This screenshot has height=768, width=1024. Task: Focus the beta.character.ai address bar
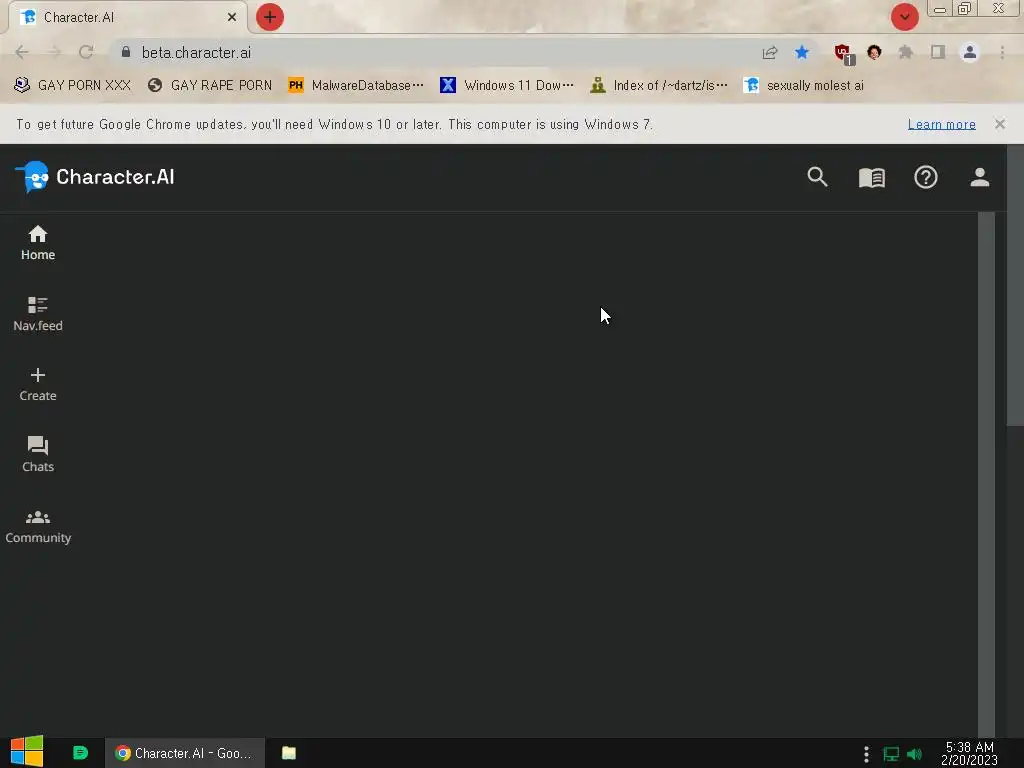tap(431, 52)
